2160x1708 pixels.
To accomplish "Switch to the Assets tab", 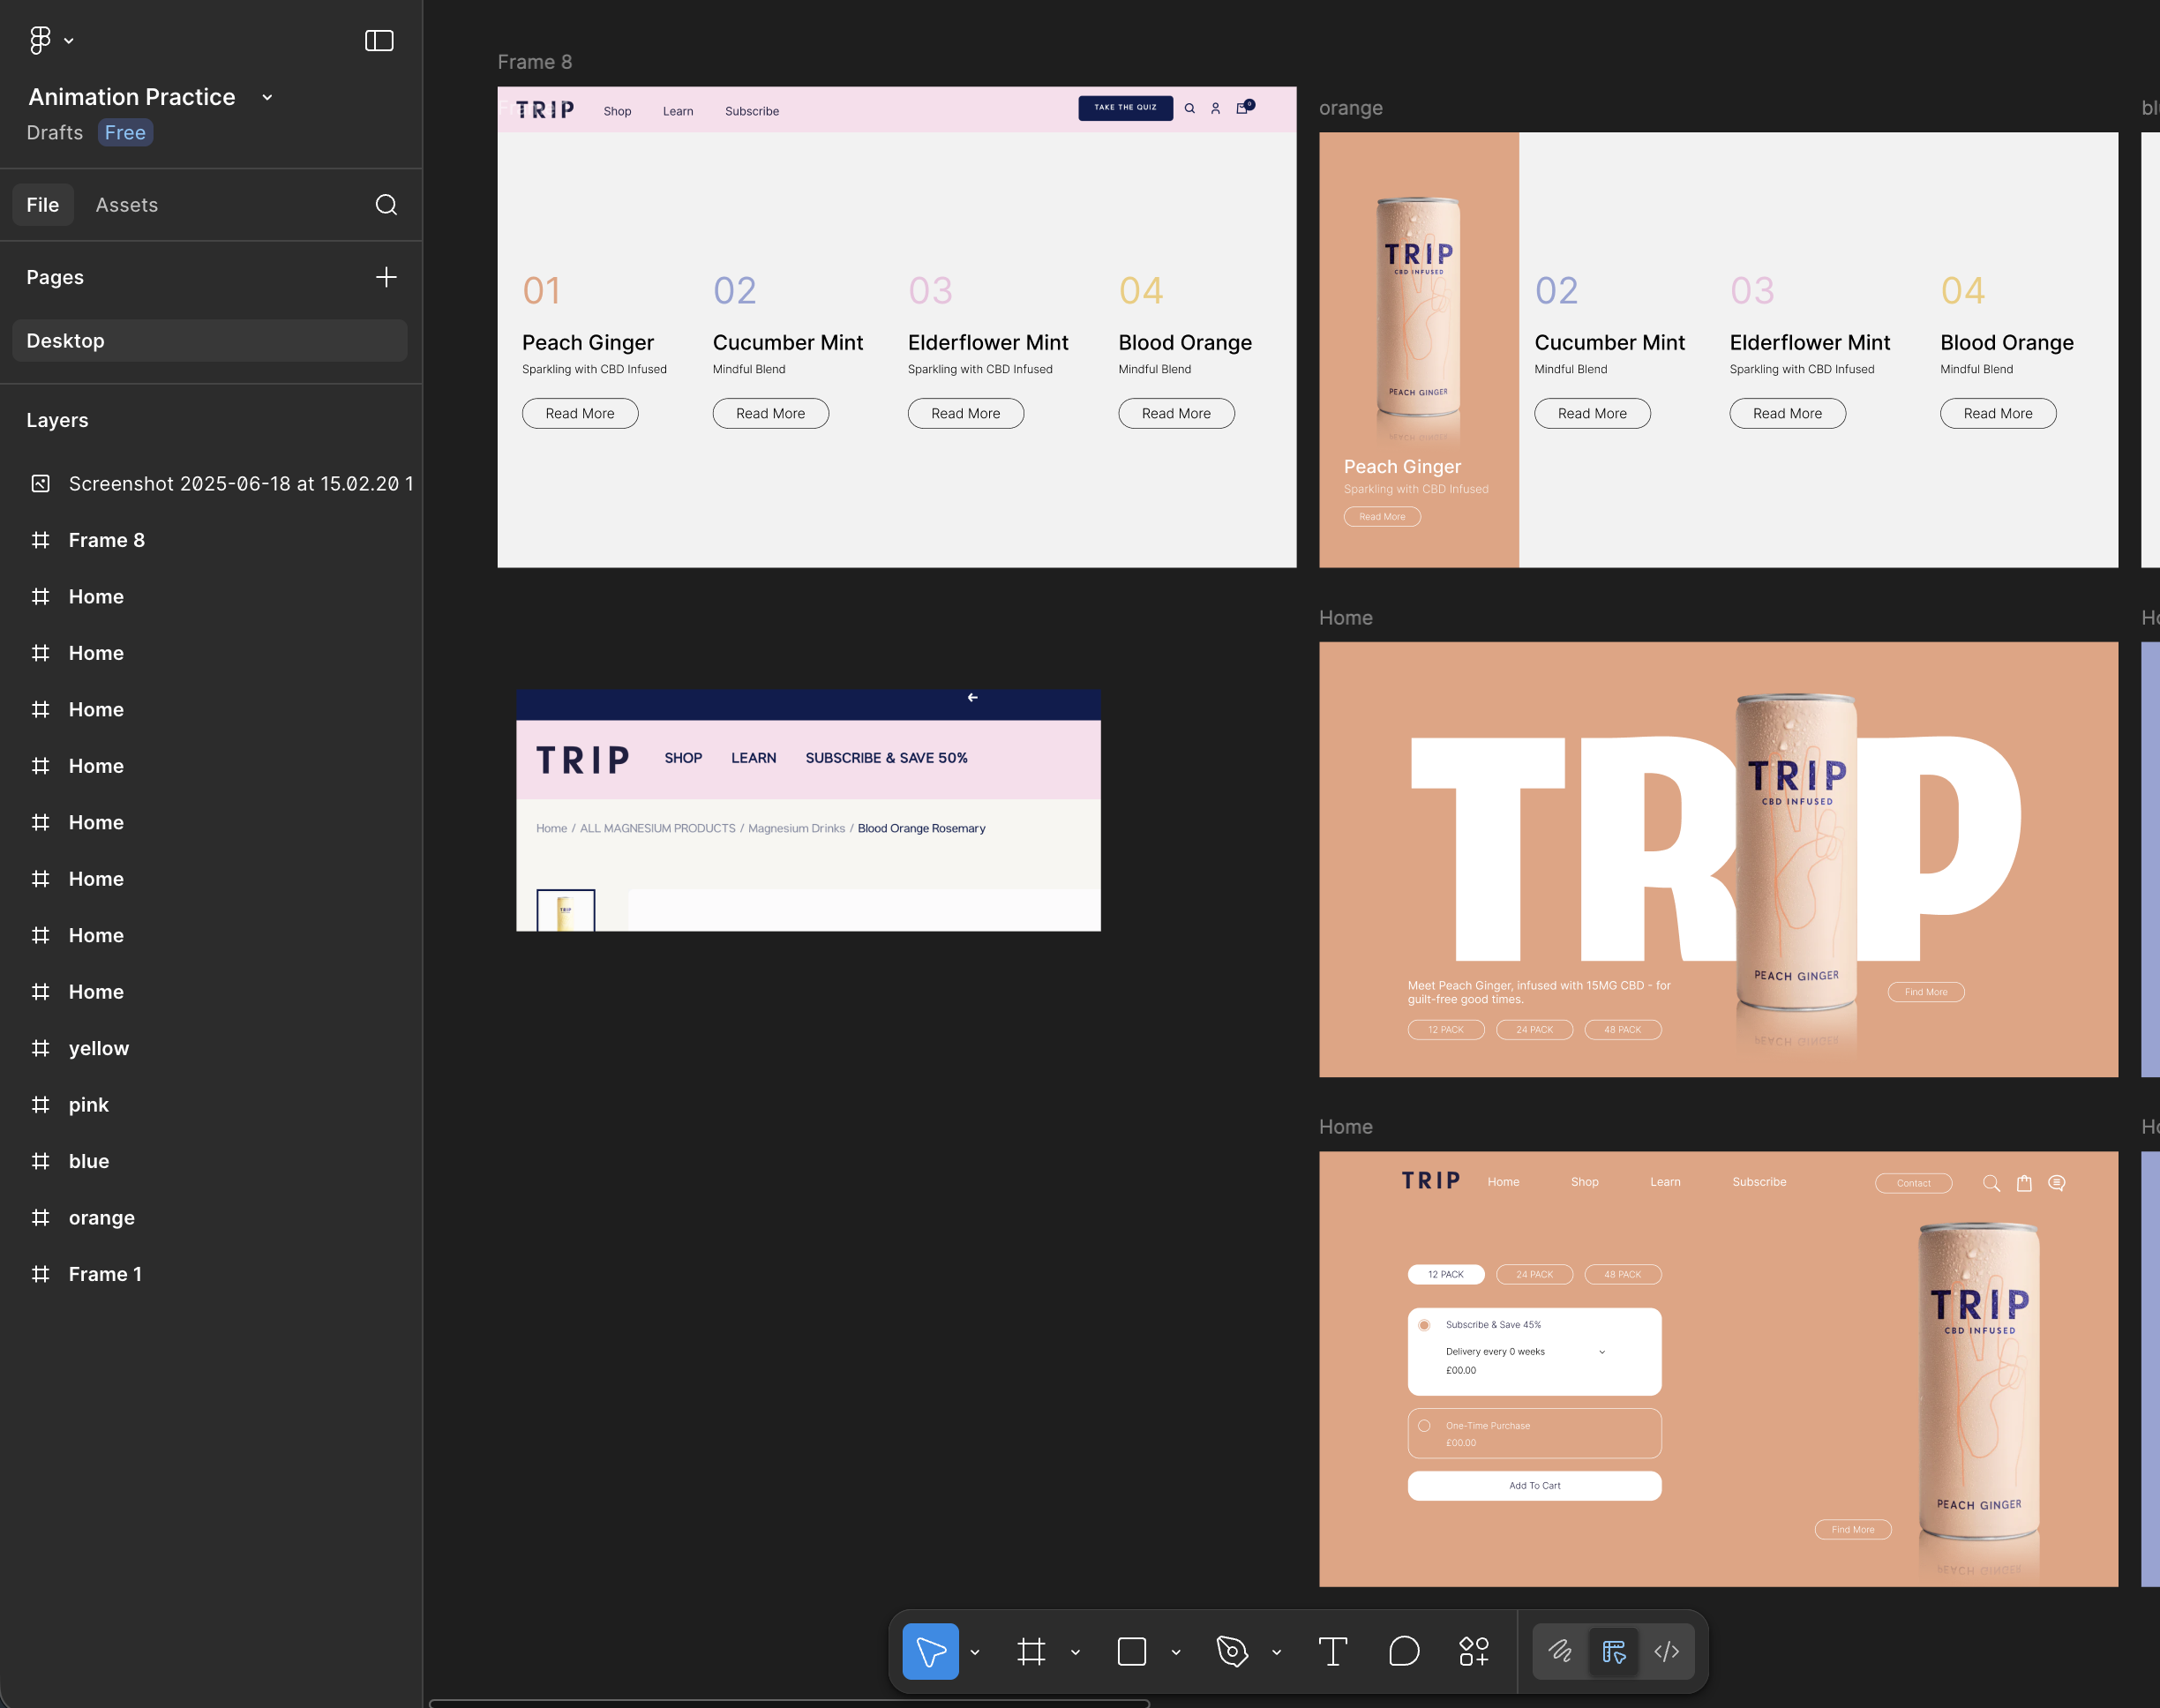I will click(x=127, y=204).
